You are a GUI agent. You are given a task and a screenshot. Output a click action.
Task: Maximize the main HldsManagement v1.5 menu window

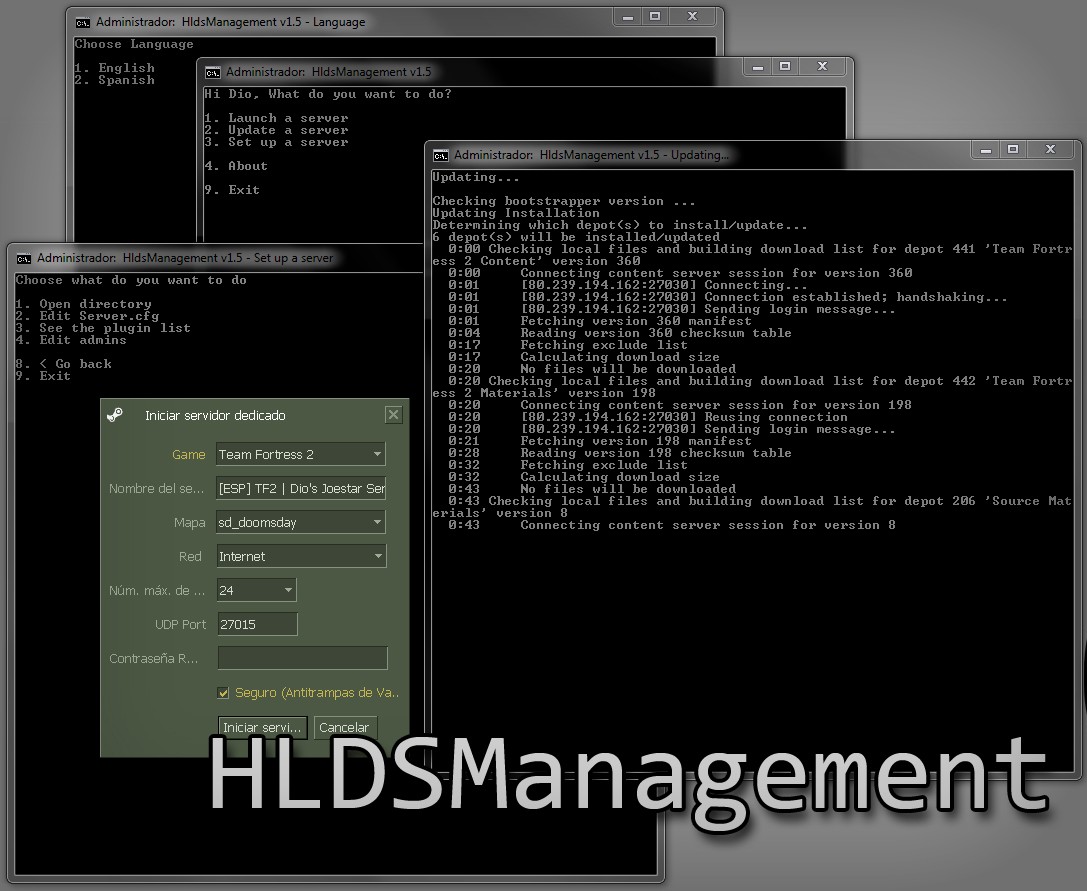[785, 66]
